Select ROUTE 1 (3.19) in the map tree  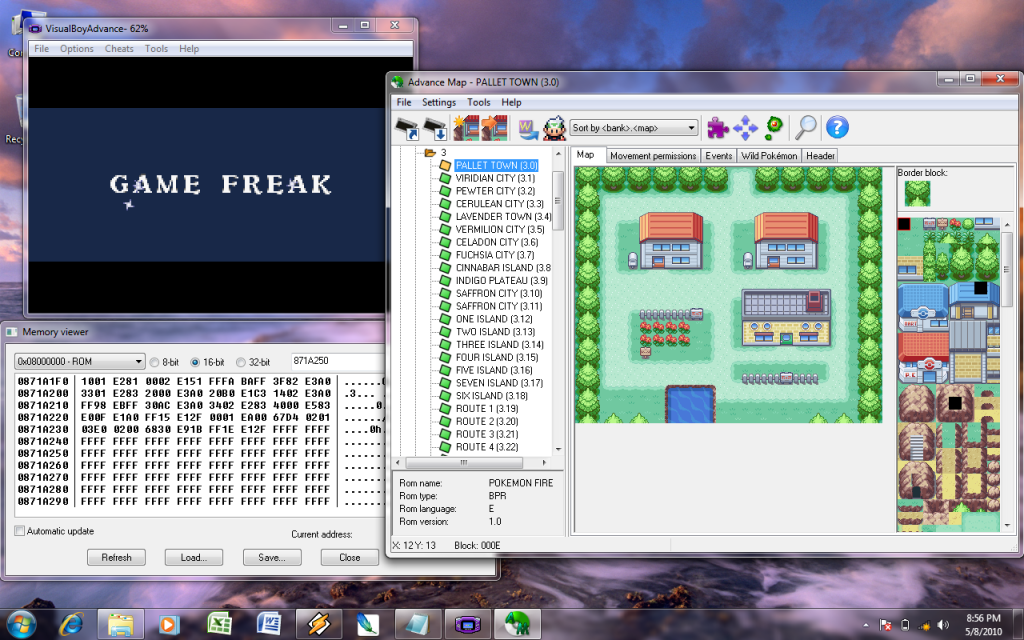click(487, 409)
